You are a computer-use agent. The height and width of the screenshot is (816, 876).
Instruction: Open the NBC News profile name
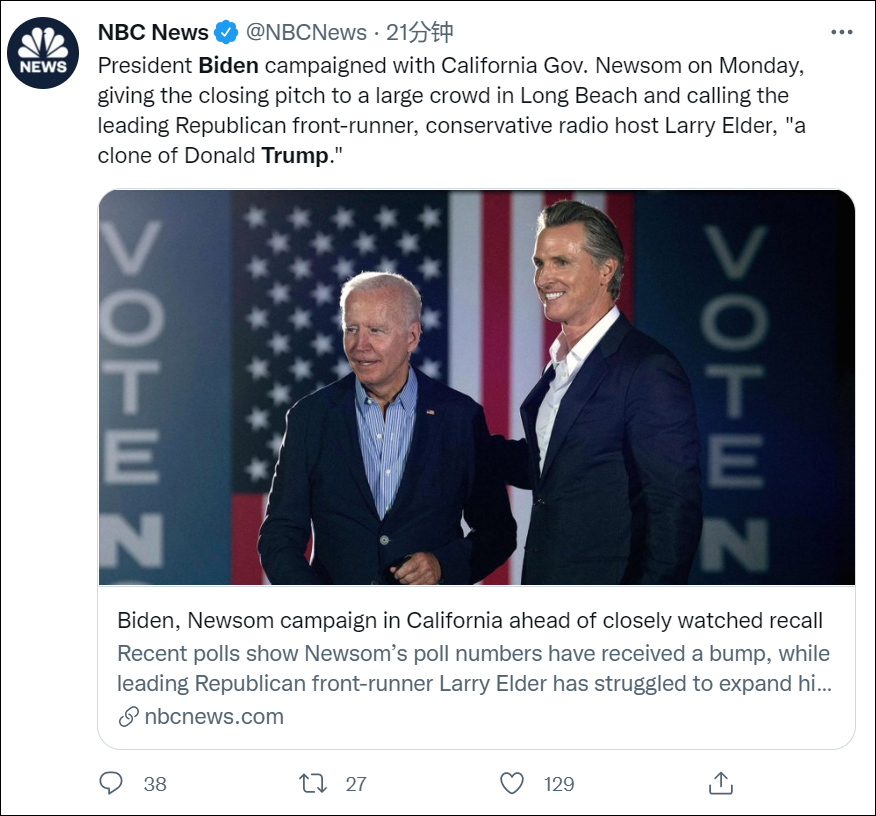point(153,32)
